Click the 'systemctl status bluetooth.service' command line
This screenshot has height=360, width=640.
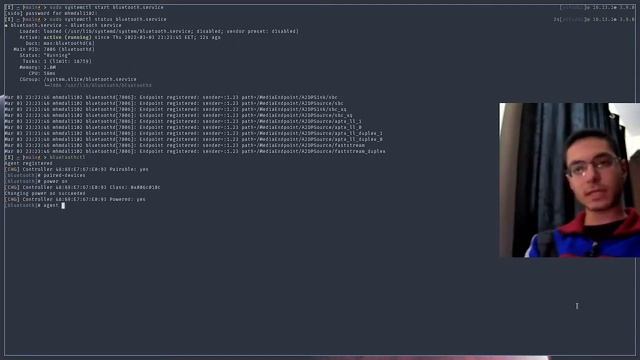tap(85, 19)
